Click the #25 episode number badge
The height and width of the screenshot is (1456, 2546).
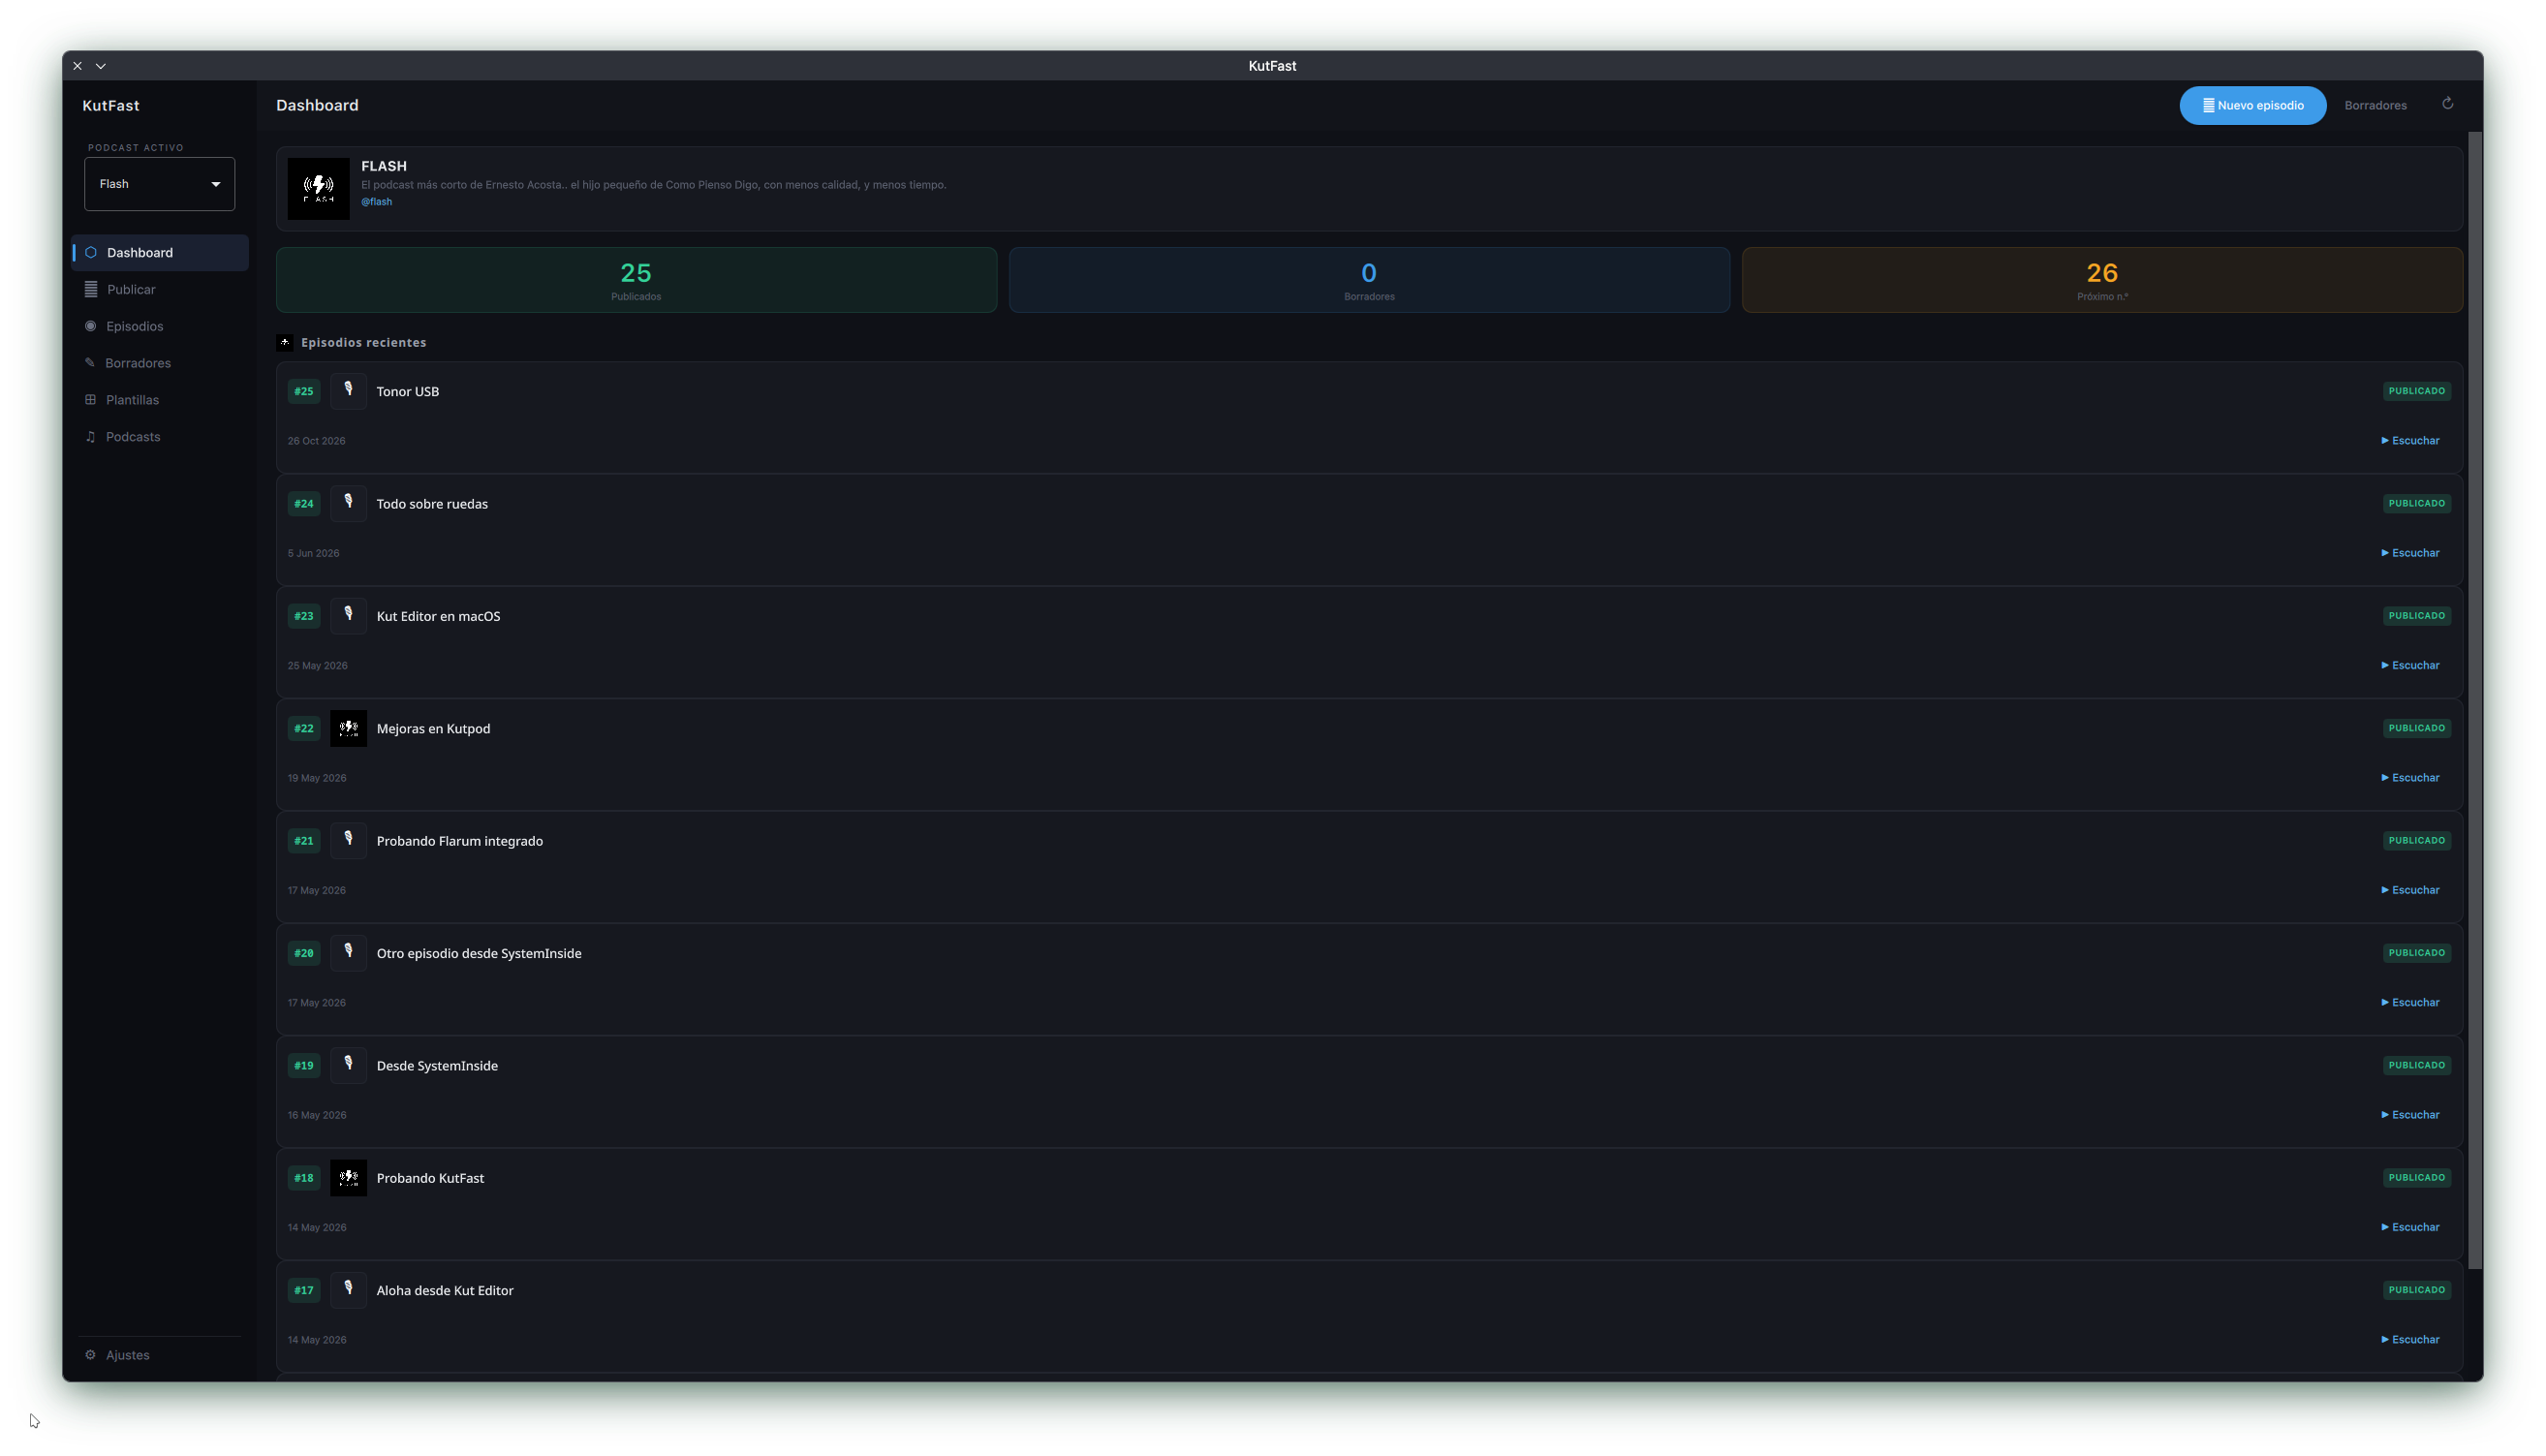pyautogui.click(x=304, y=392)
